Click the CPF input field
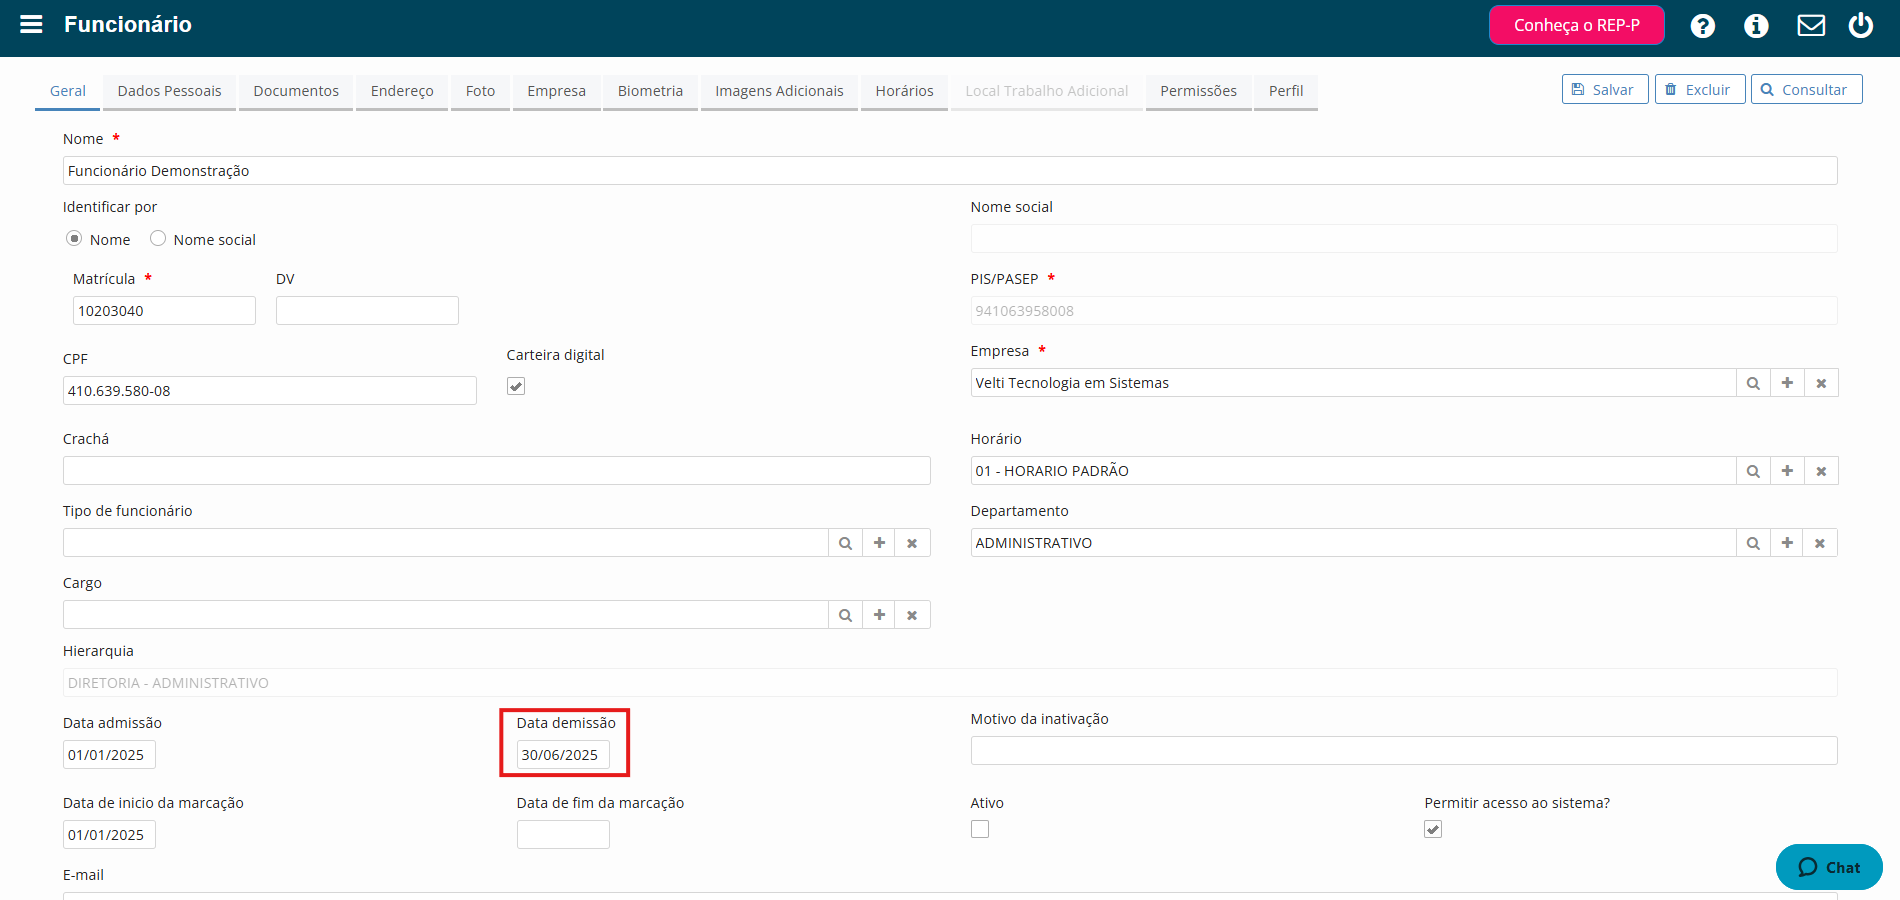This screenshot has width=1900, height=900. (x=270, y=391)
